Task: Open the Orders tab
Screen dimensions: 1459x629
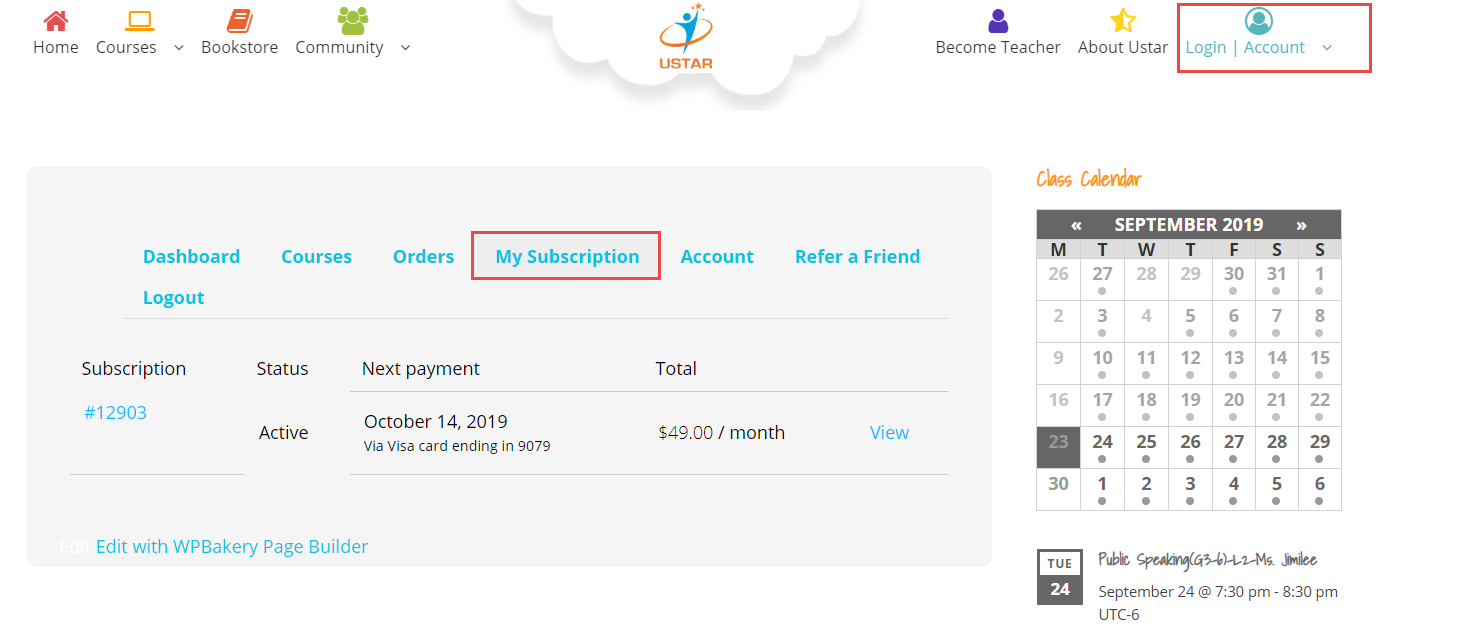Action: 423,256
